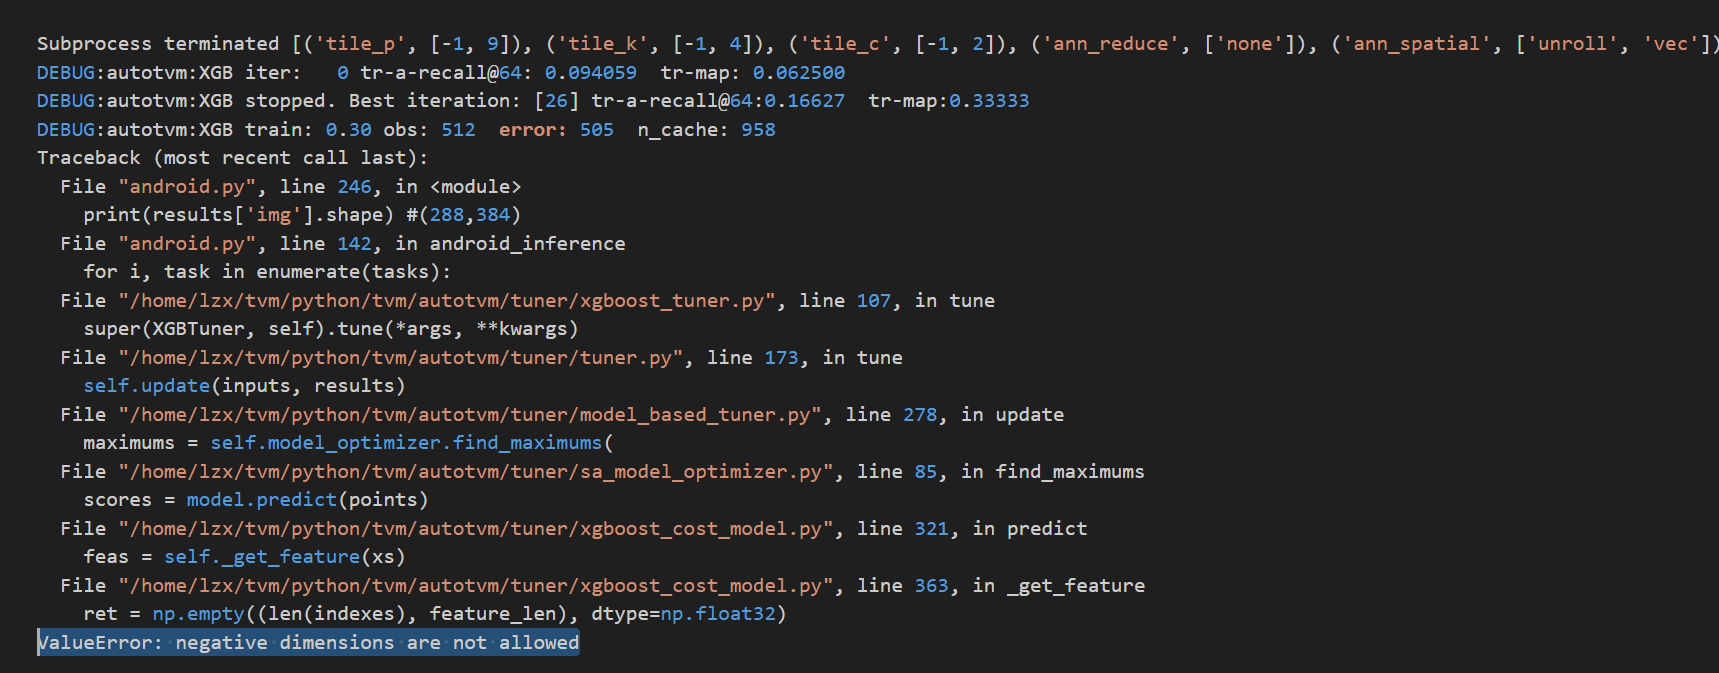
Task: Open the sa_model_optimizer.py file path
Action: point(475,472)
